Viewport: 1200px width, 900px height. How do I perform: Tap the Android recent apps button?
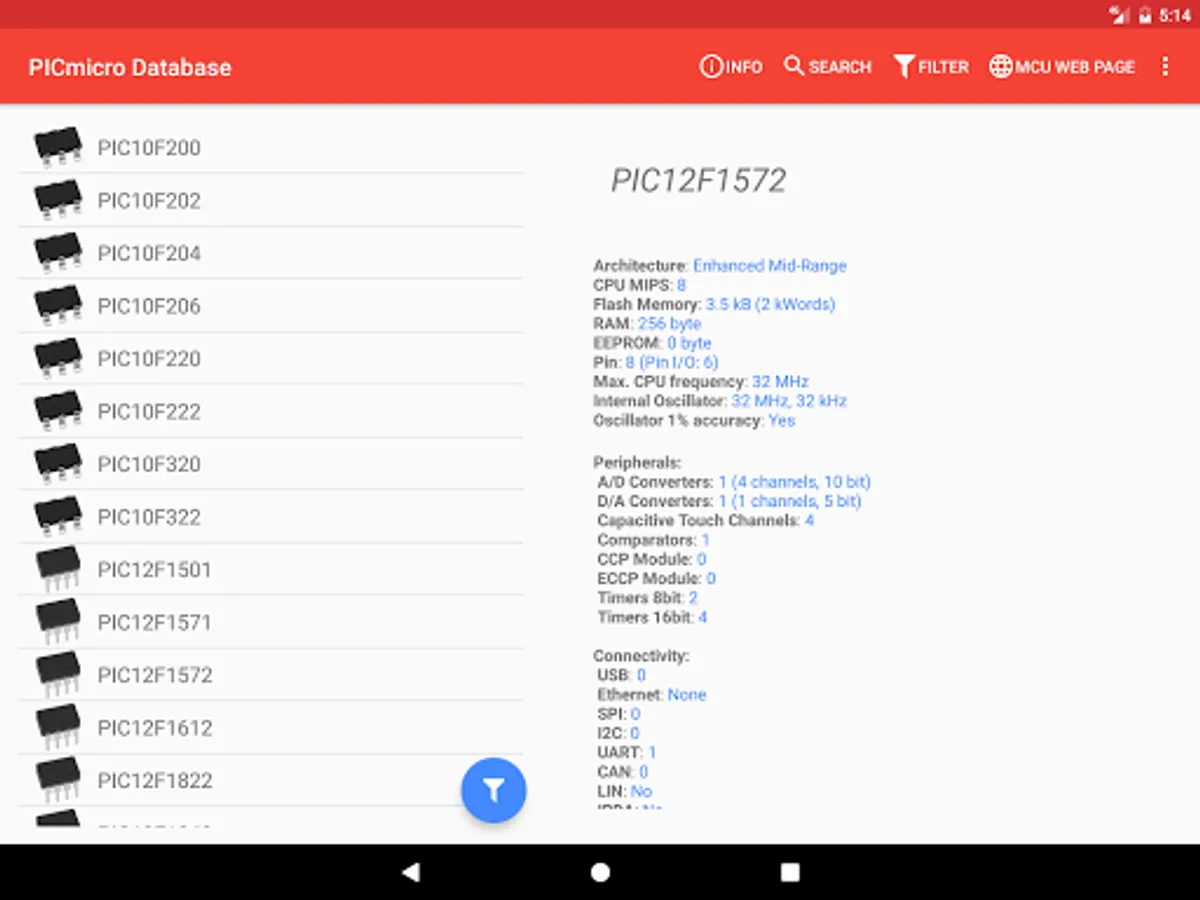[790, 872]
